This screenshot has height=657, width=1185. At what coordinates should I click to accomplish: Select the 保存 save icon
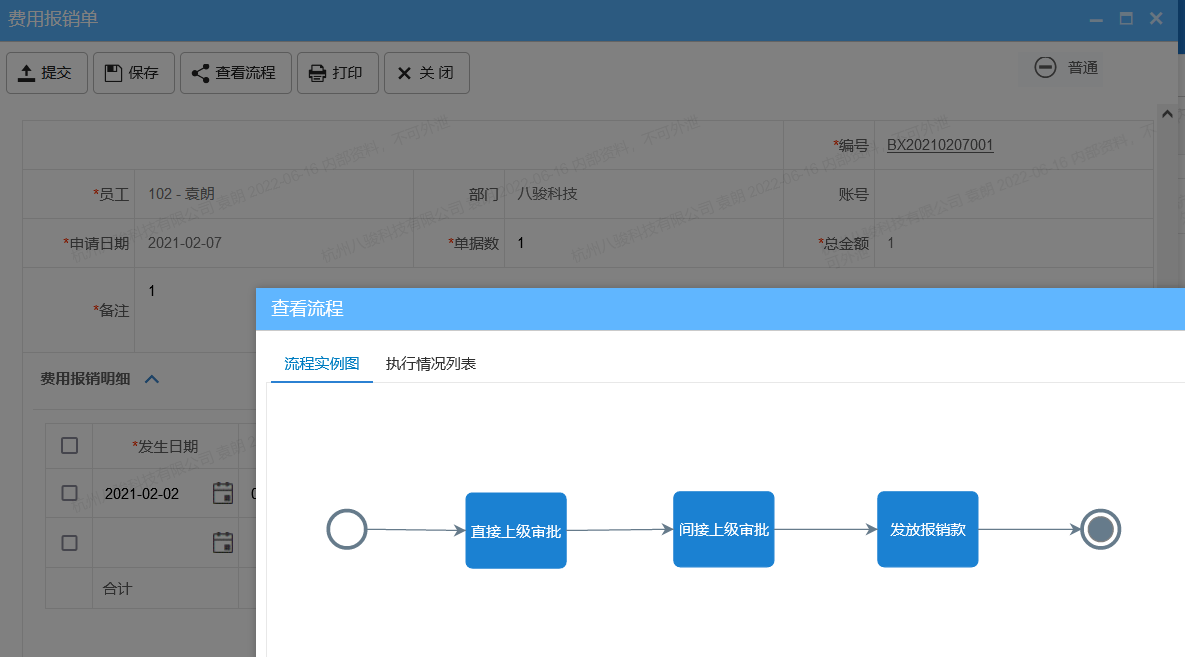coord(111,71)
